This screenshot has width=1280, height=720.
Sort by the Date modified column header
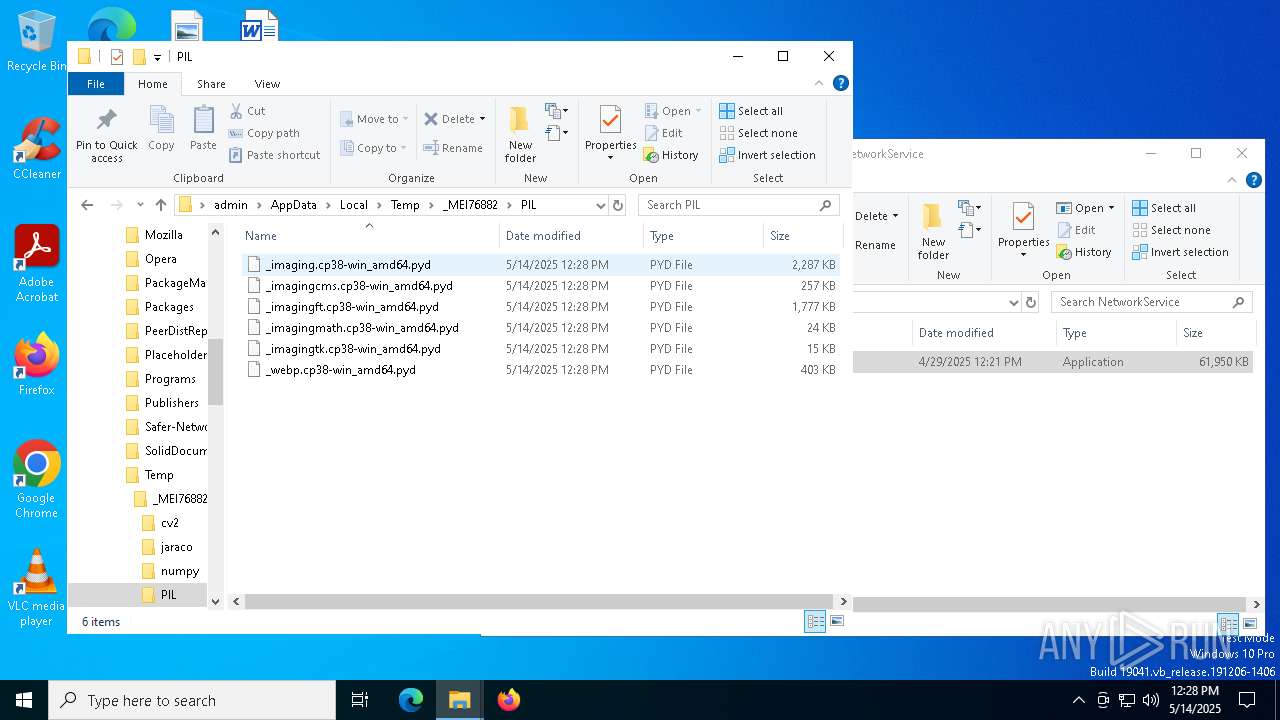click(571, 236)
